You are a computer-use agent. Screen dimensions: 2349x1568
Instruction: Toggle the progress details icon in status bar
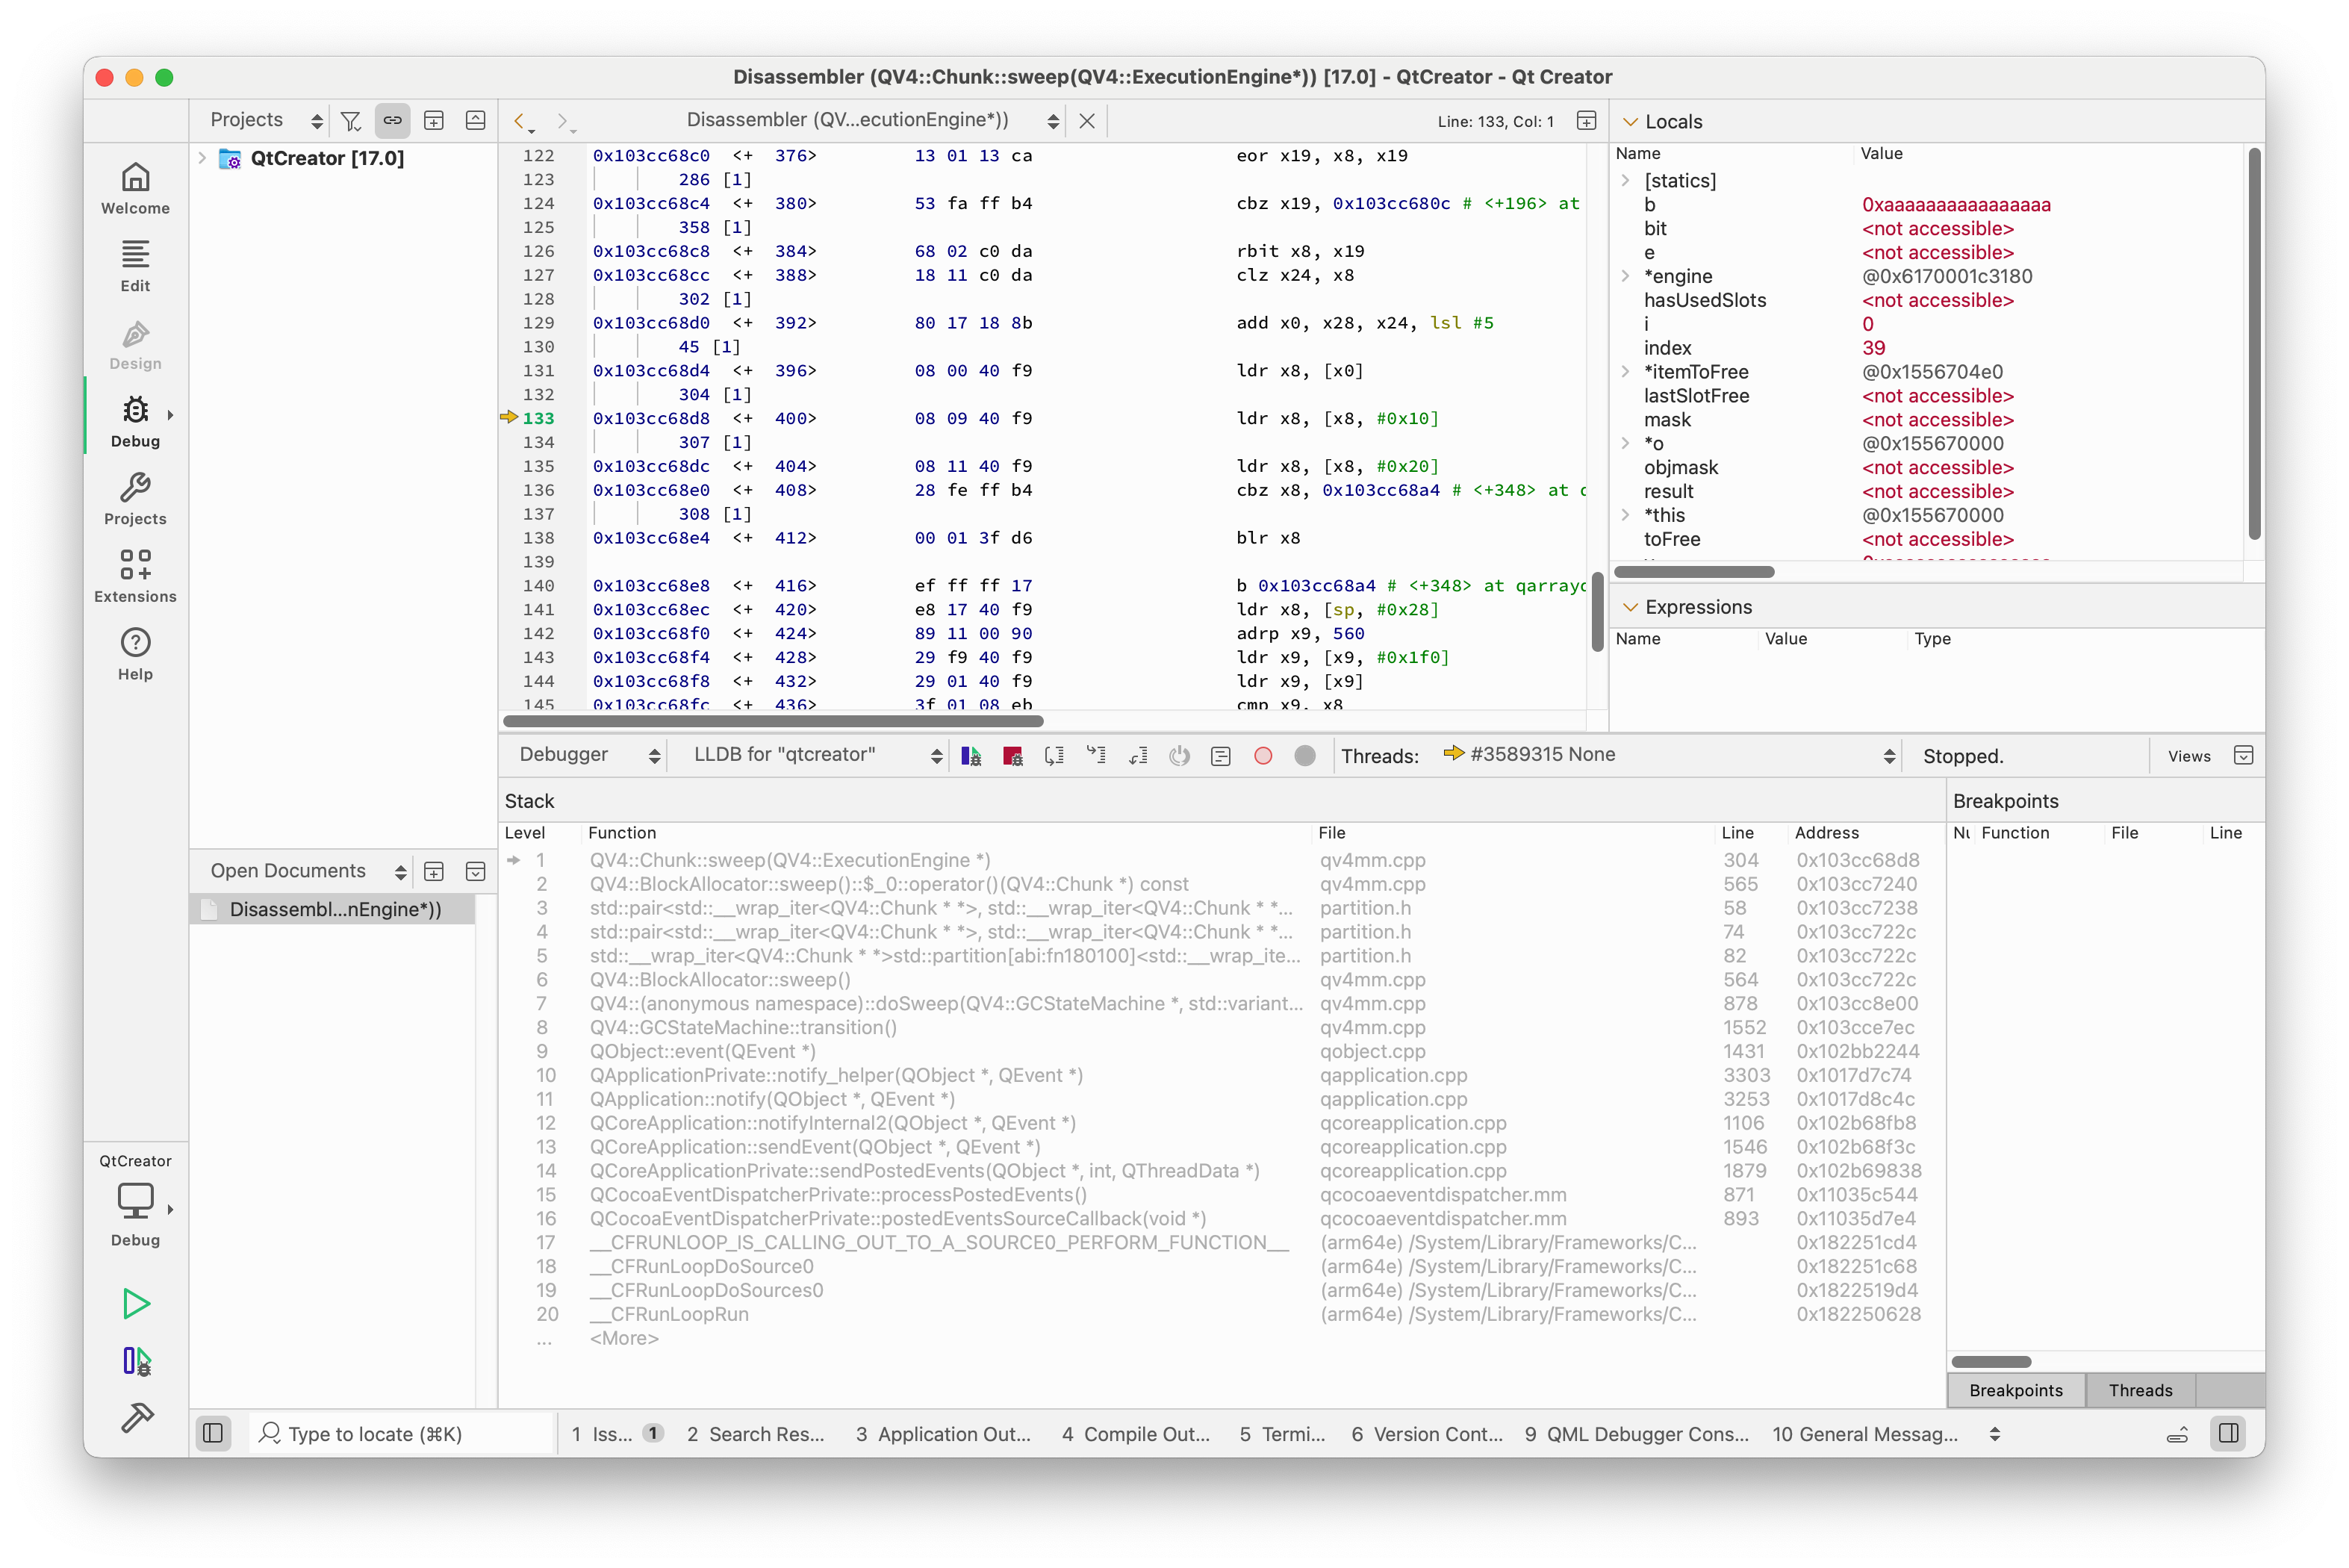tap(2178, 1435)
